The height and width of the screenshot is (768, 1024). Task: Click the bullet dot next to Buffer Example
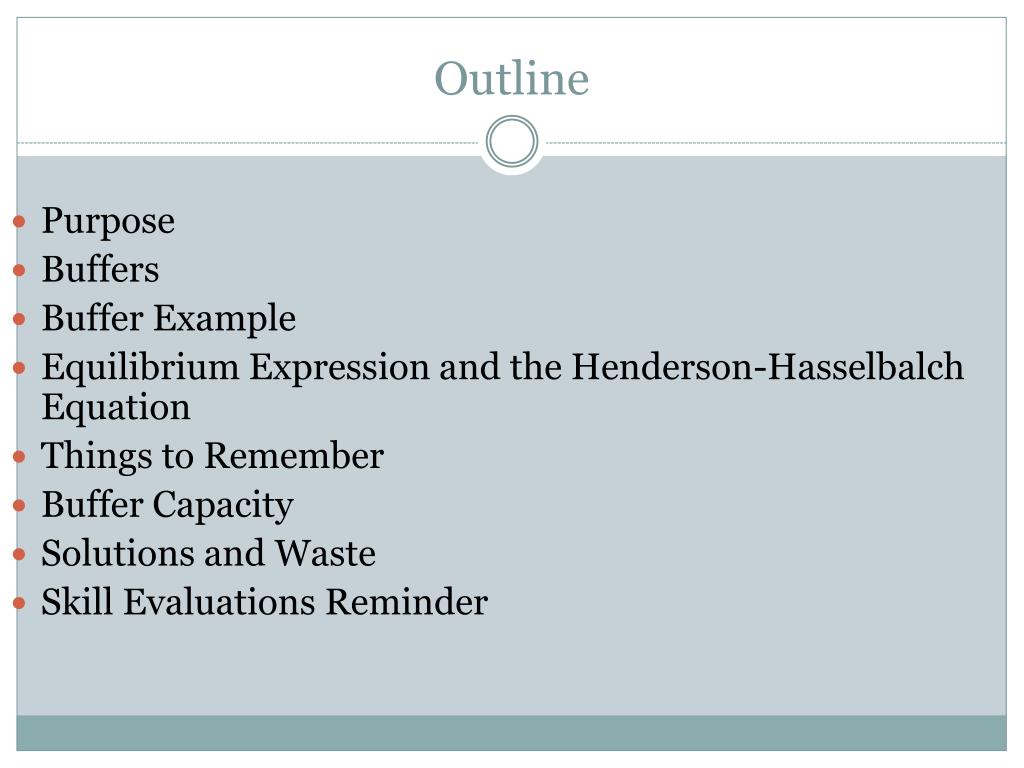point(19,319)
